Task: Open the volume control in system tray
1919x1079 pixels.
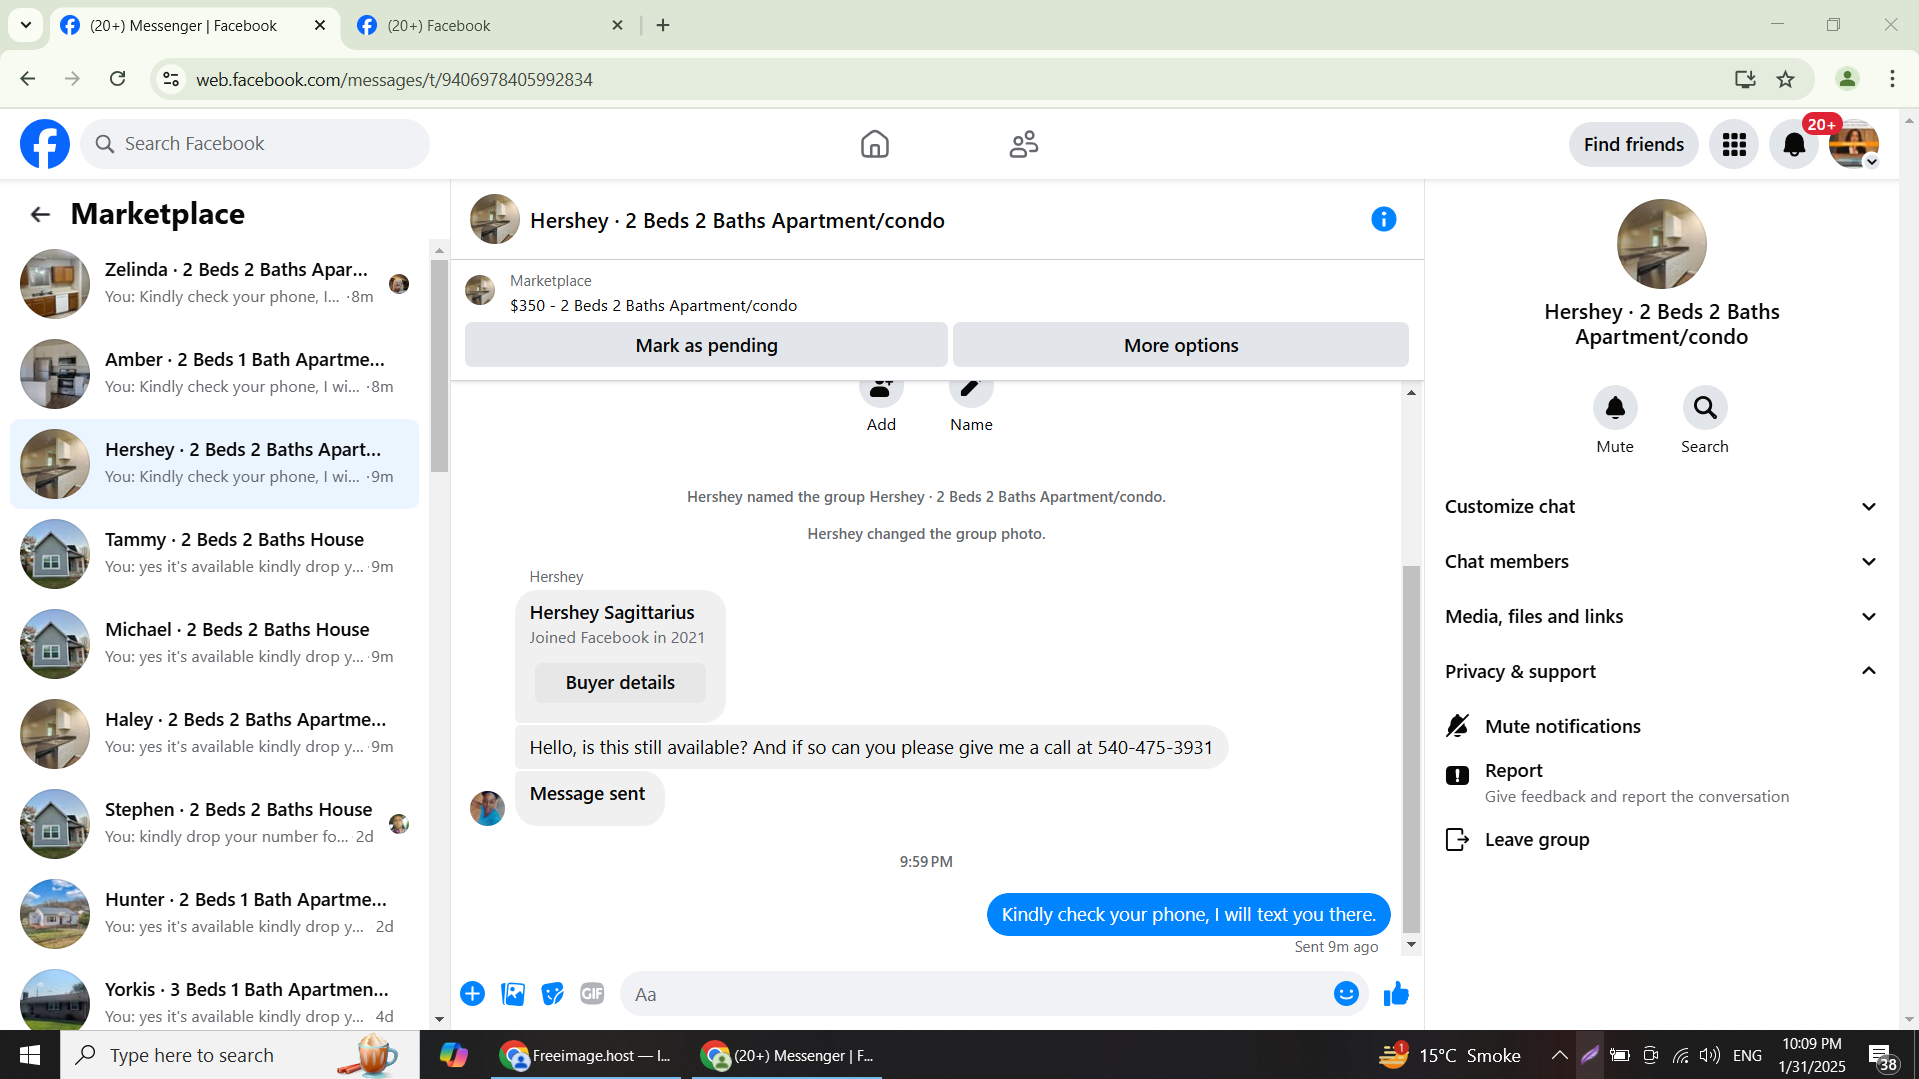Action: point(1710,1055)
